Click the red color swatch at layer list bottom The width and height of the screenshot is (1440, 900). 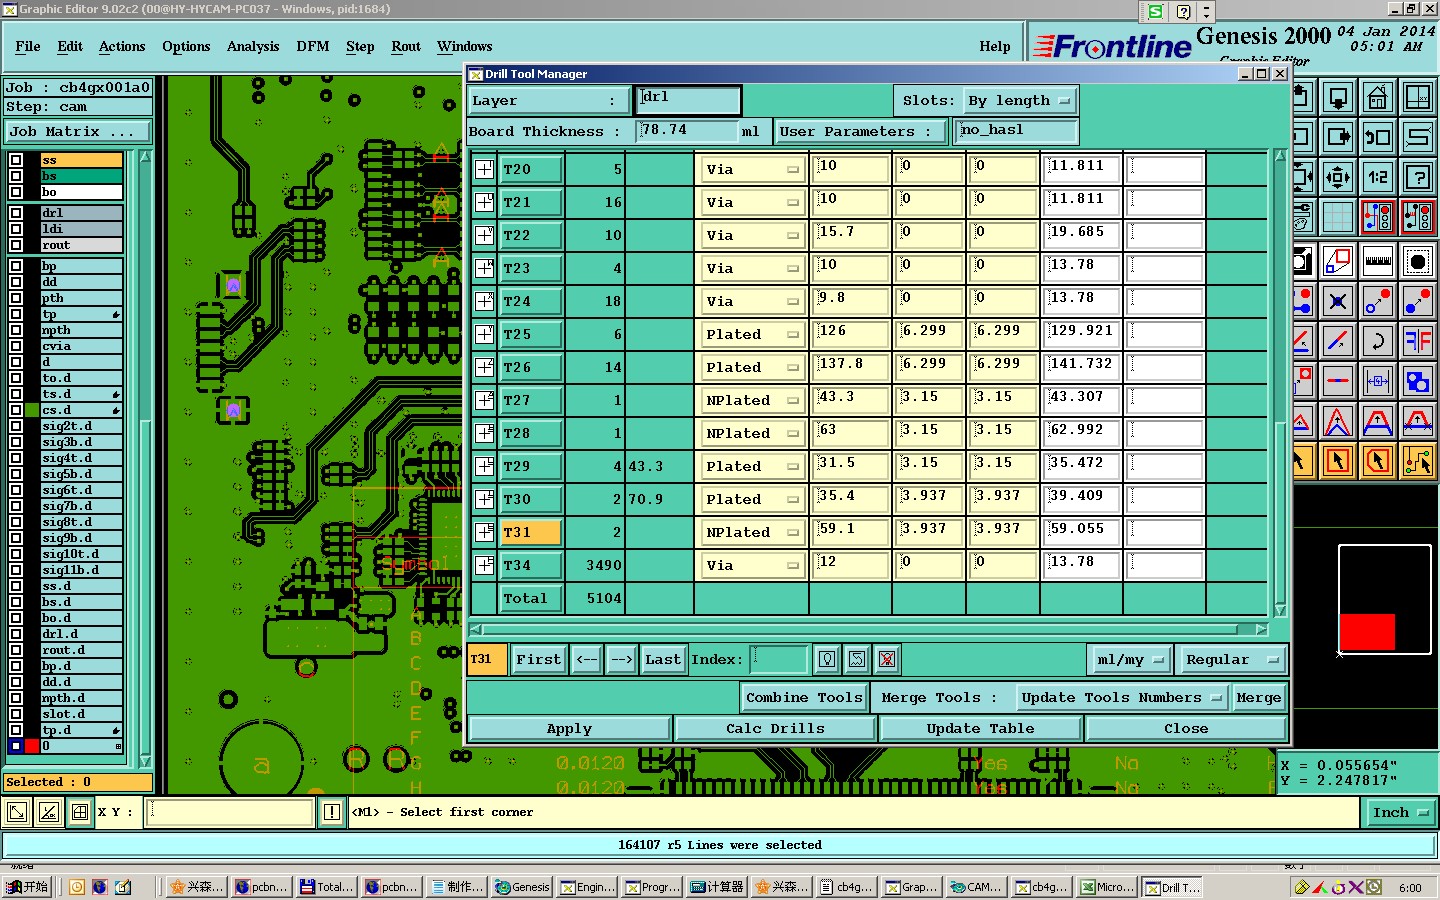click(x=32, y=746)
